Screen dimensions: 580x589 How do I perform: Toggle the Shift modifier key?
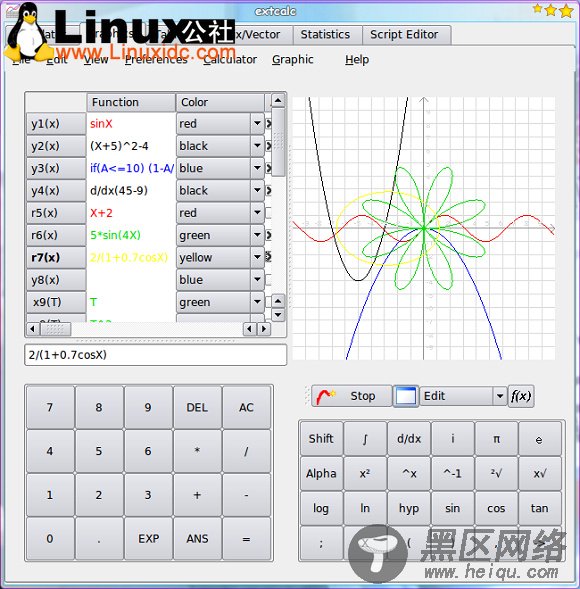pos(321,438)
